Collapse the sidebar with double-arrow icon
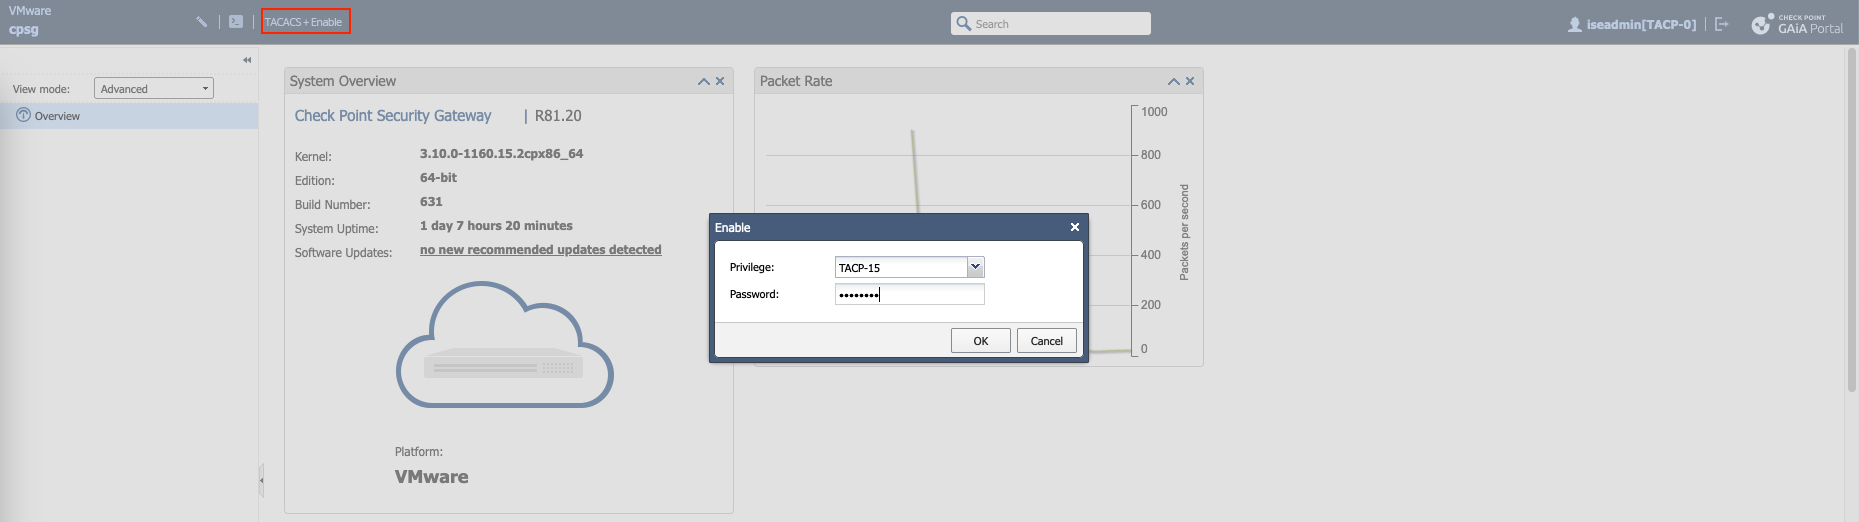 247,60
